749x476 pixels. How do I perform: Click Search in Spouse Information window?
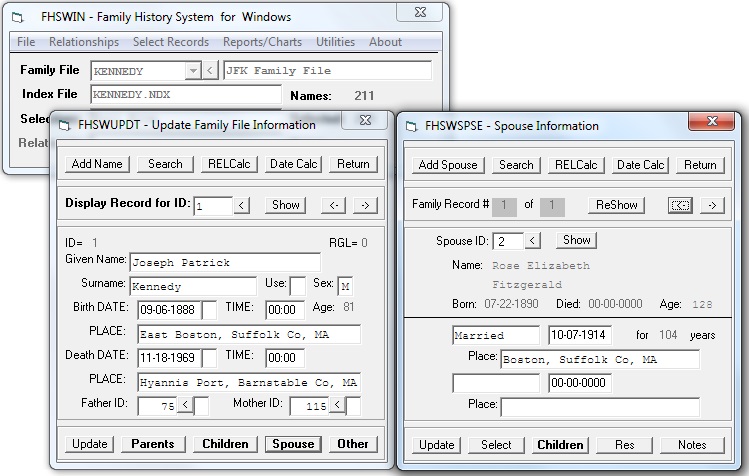click(x=516, y=165)
